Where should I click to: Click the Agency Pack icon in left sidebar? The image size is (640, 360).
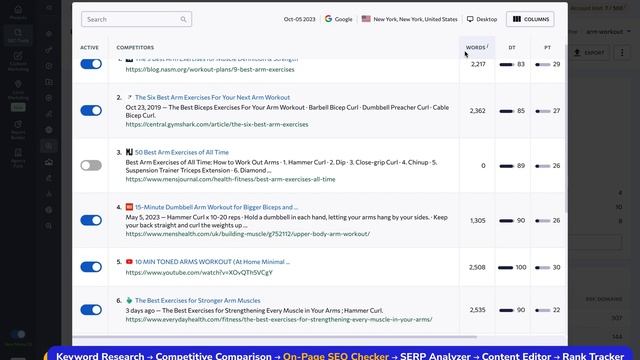pos(18,153)
